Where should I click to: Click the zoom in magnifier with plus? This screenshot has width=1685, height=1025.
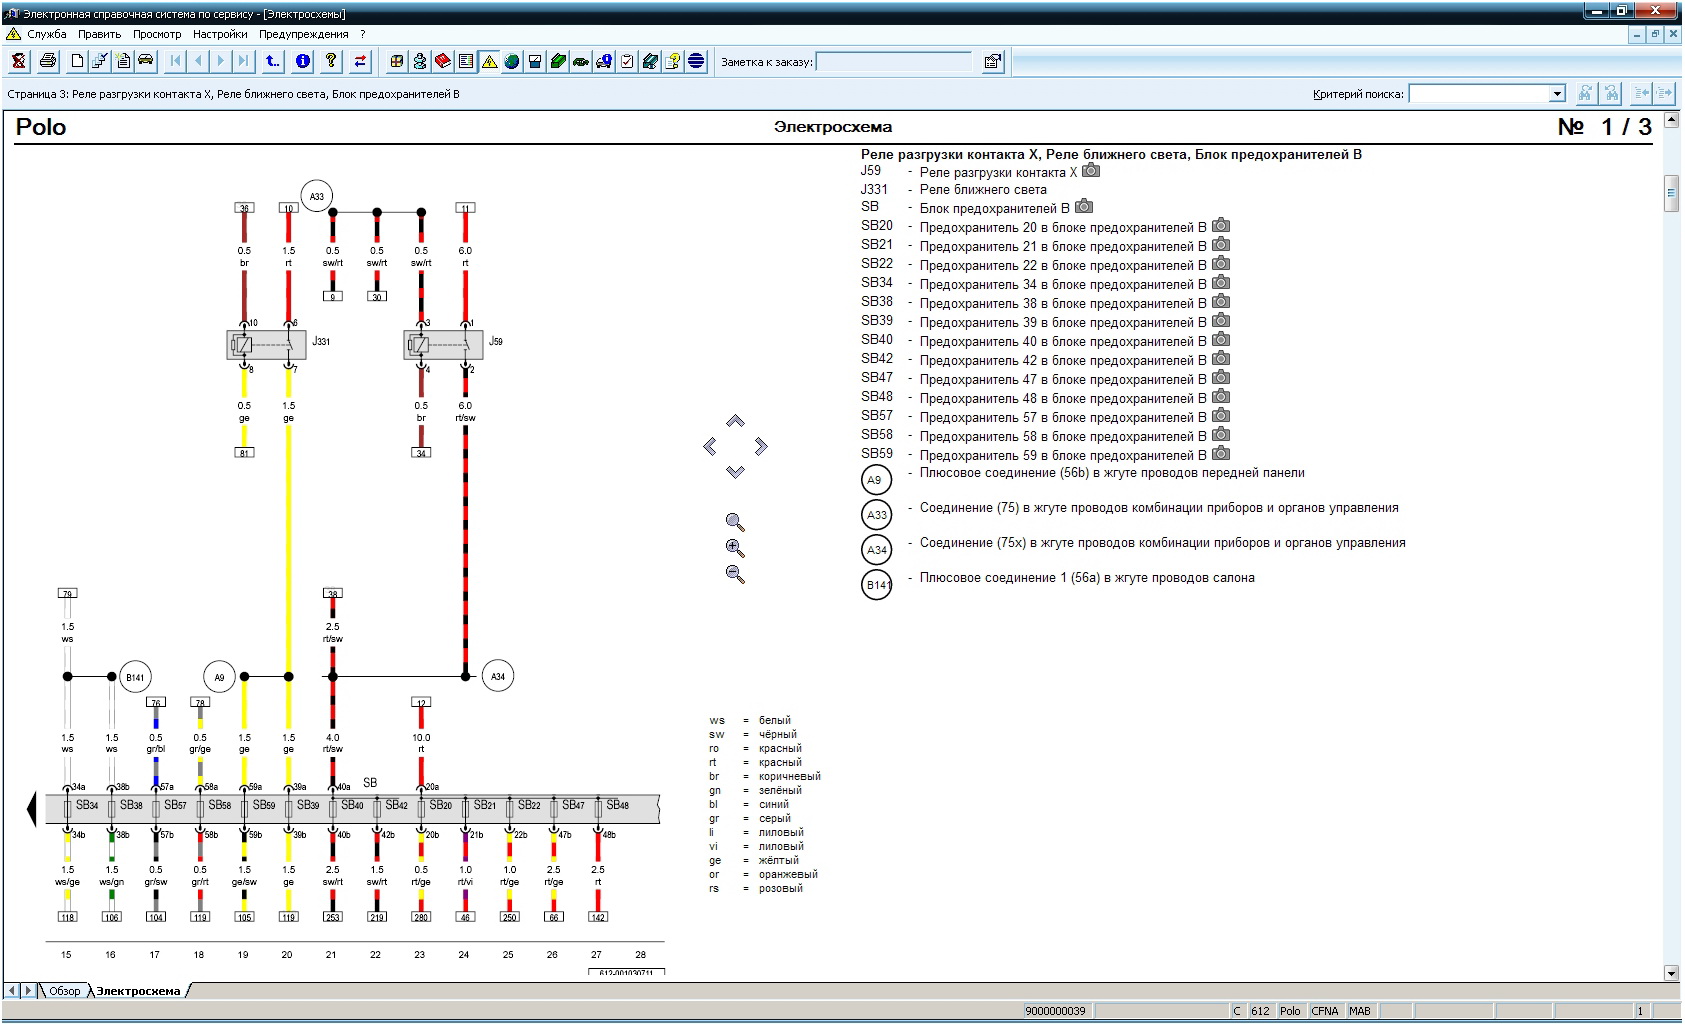tap(735, 548)
